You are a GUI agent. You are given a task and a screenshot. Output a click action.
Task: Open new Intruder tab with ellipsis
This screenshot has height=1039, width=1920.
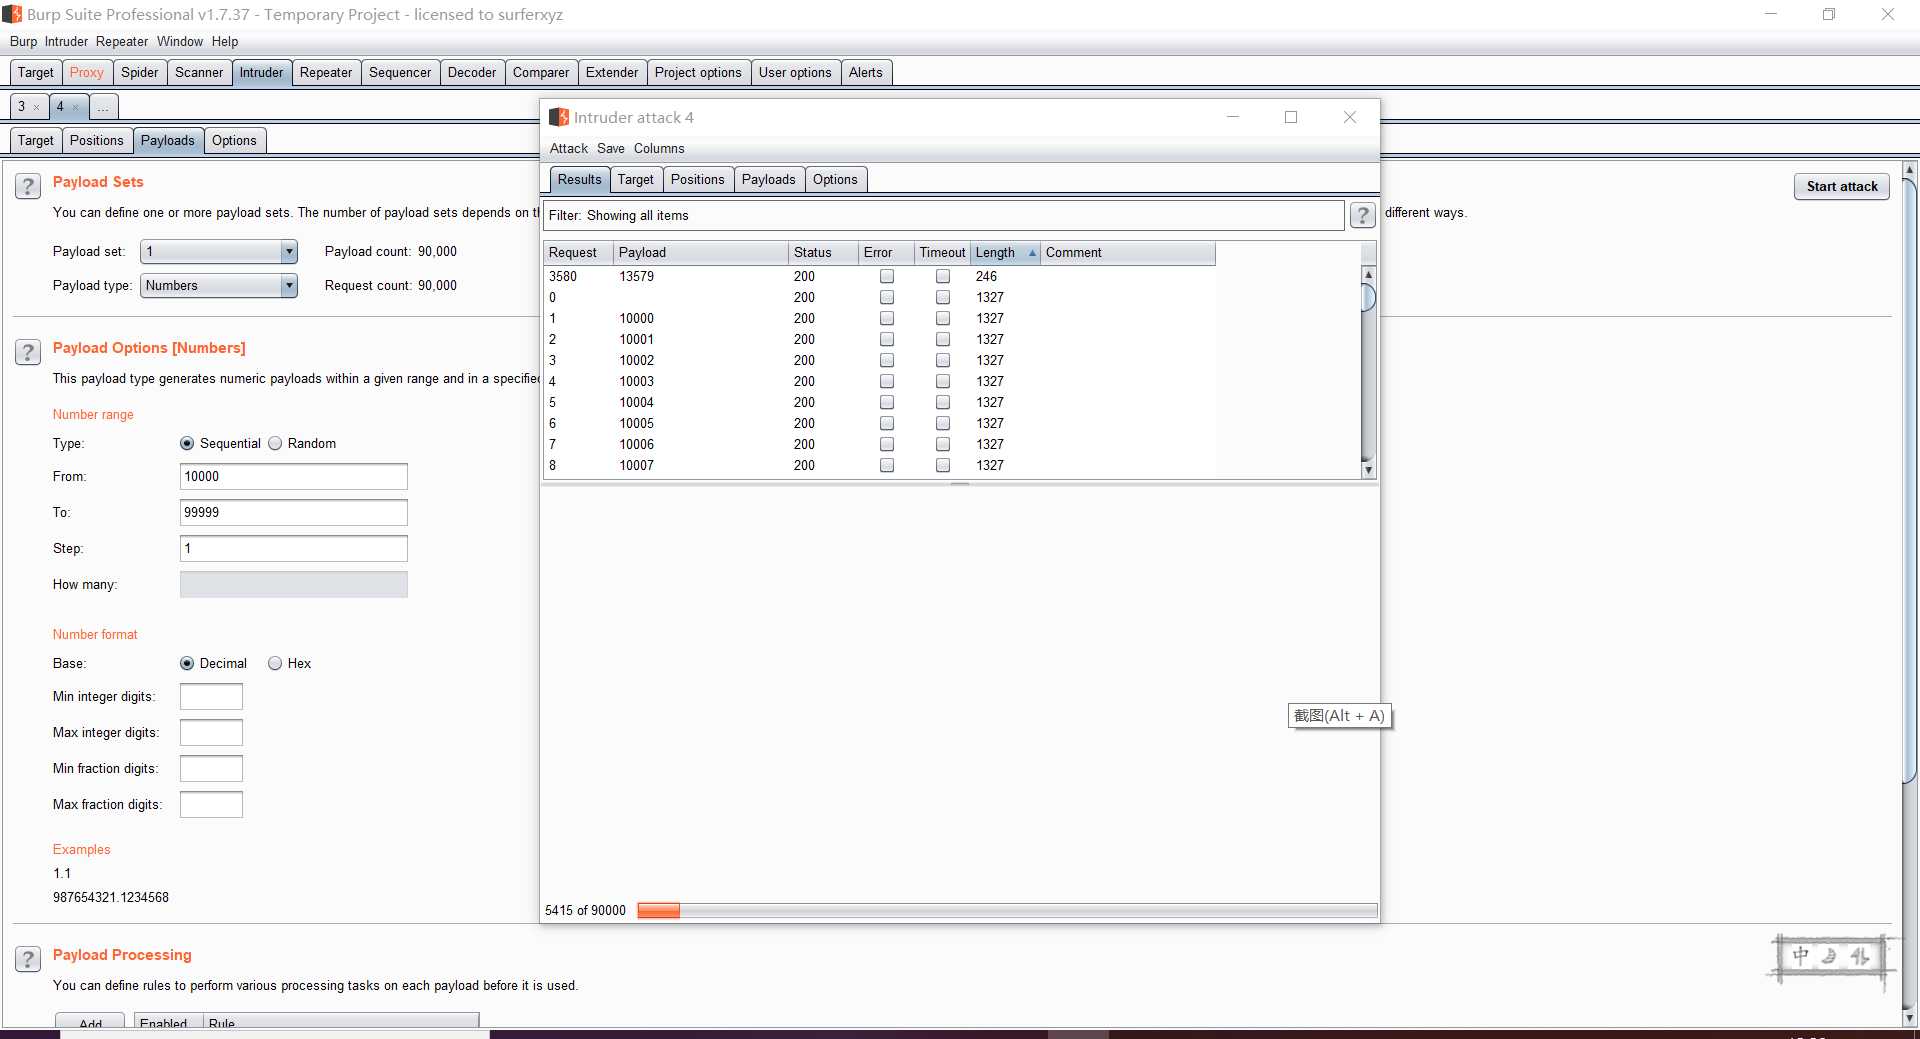(x=103, y=107)
